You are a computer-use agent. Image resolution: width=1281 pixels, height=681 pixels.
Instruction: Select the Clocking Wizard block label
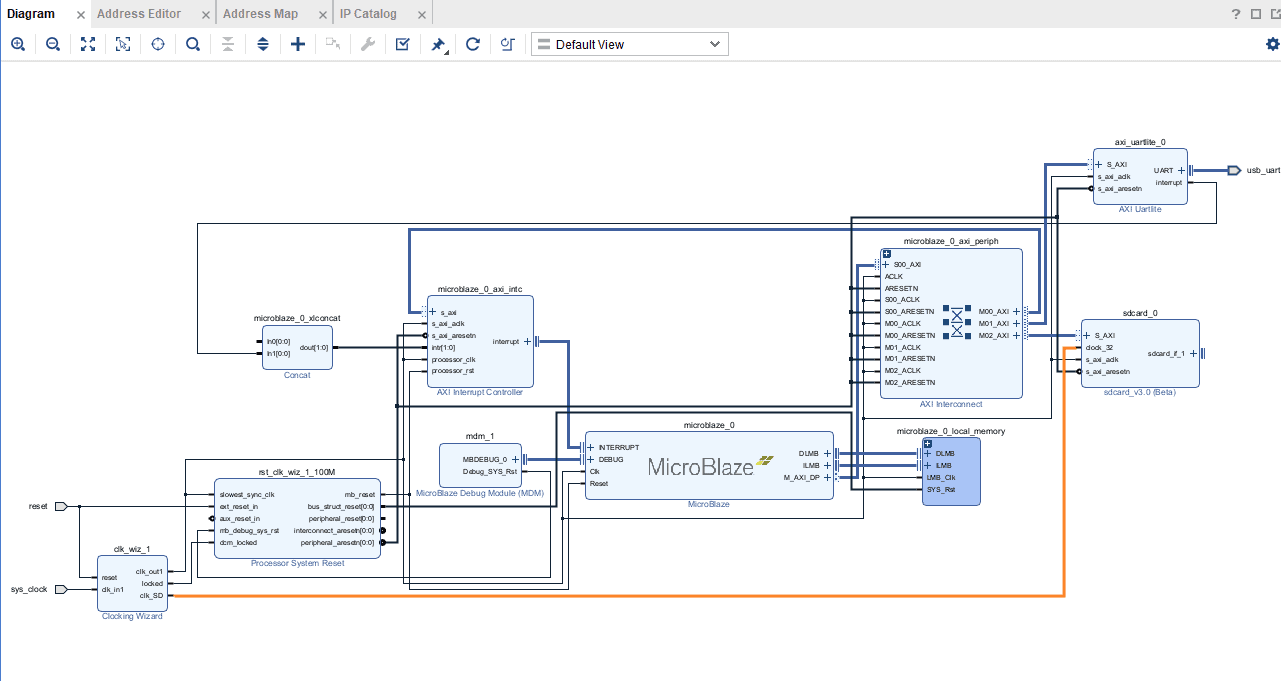[x=132, y=616]
